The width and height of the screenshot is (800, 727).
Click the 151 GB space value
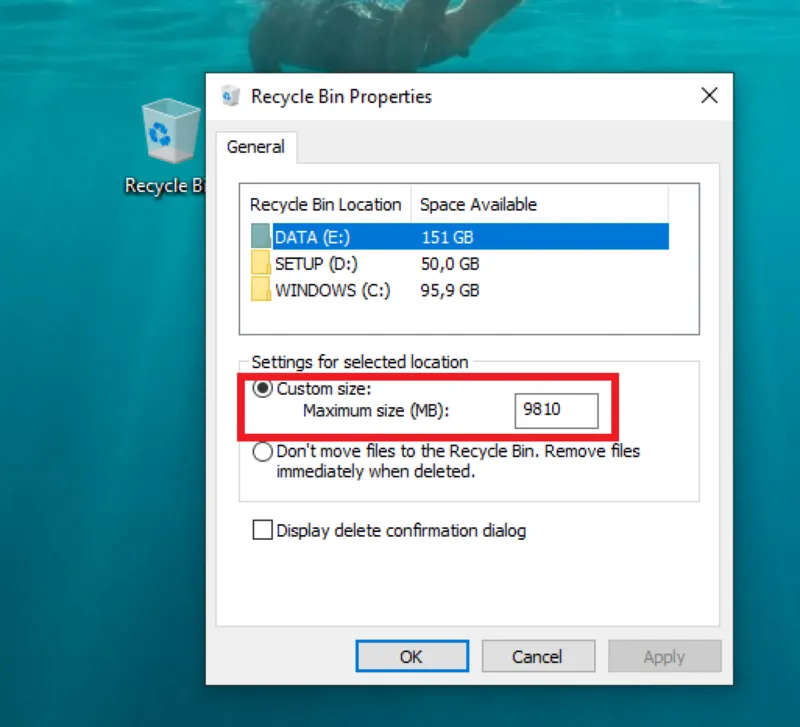pyautogui.click(x=447, y=237)
